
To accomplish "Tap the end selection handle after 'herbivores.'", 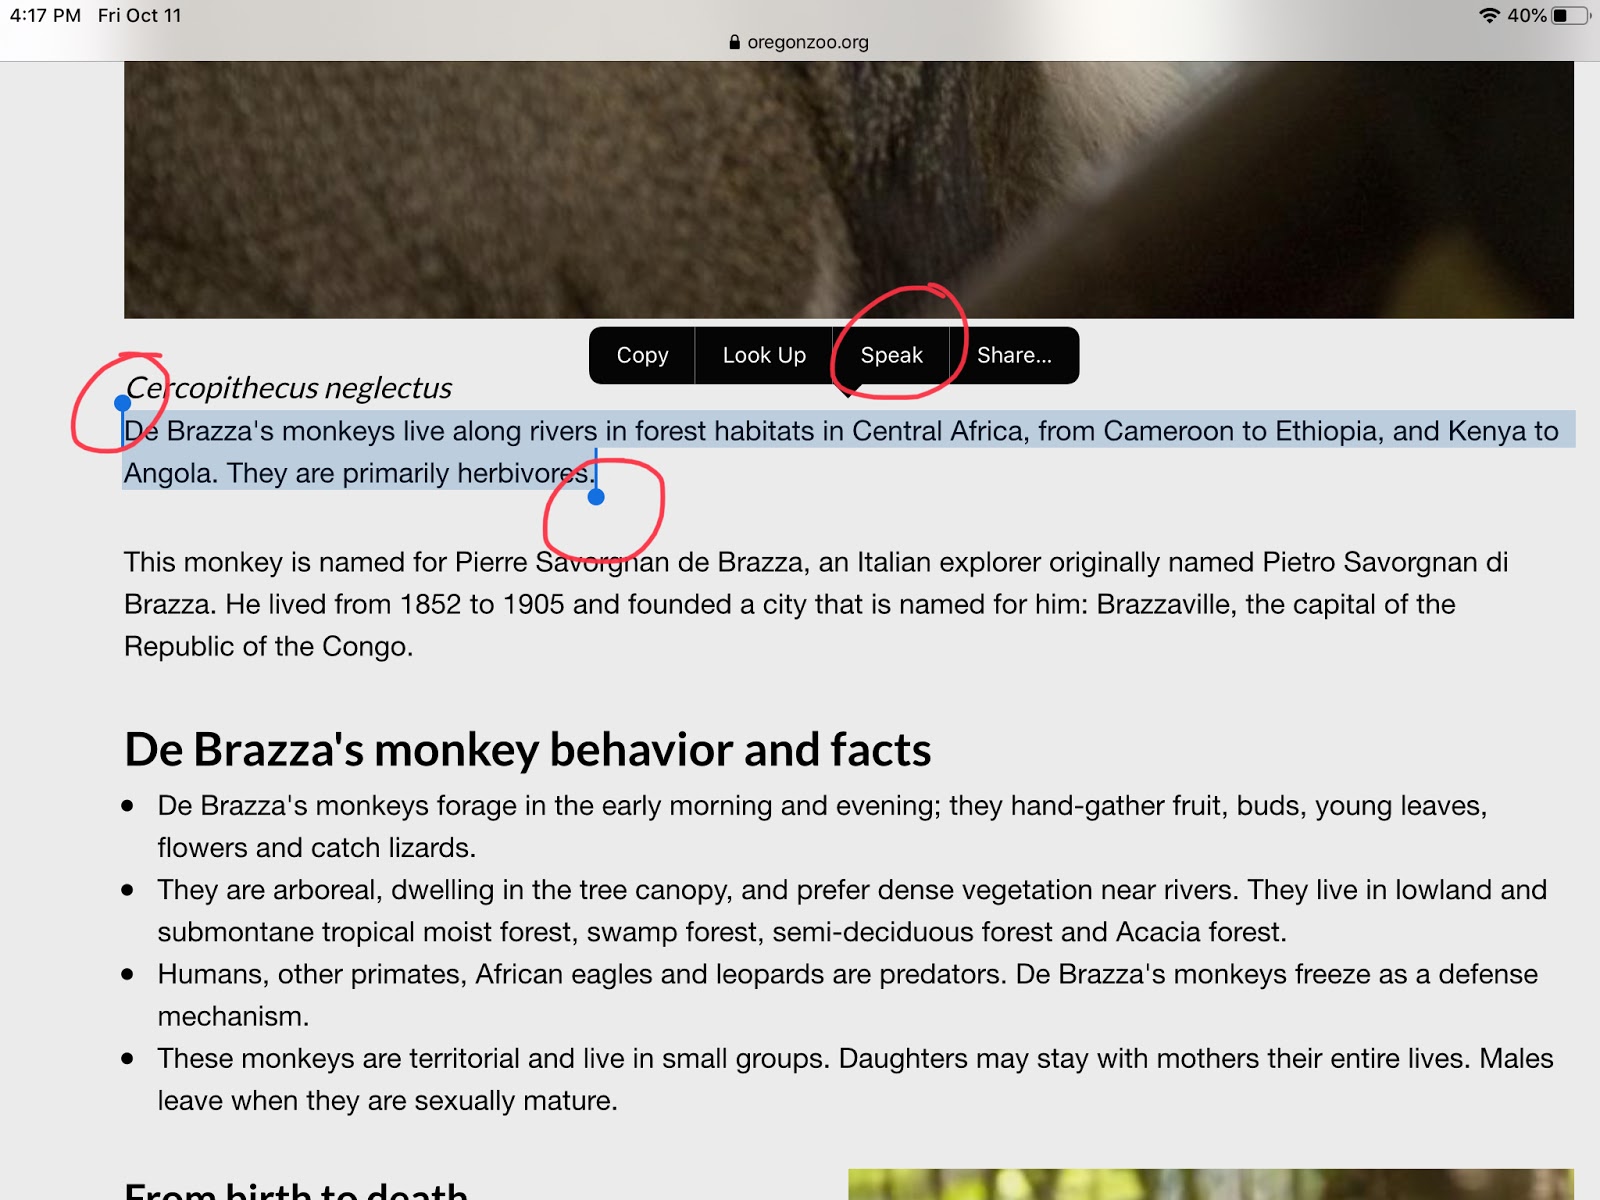I will (596, 497).
